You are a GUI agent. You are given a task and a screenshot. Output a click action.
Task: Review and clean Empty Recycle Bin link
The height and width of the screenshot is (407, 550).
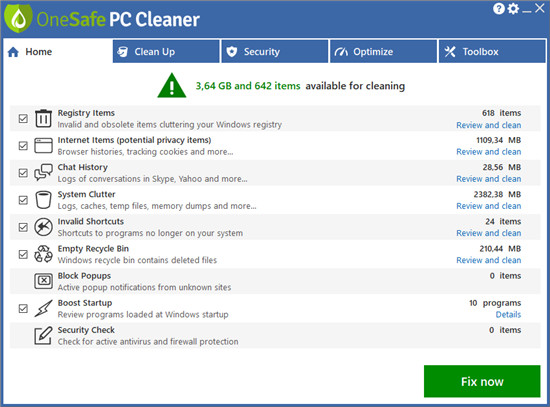pyautogui.click(x=489, y=260)
